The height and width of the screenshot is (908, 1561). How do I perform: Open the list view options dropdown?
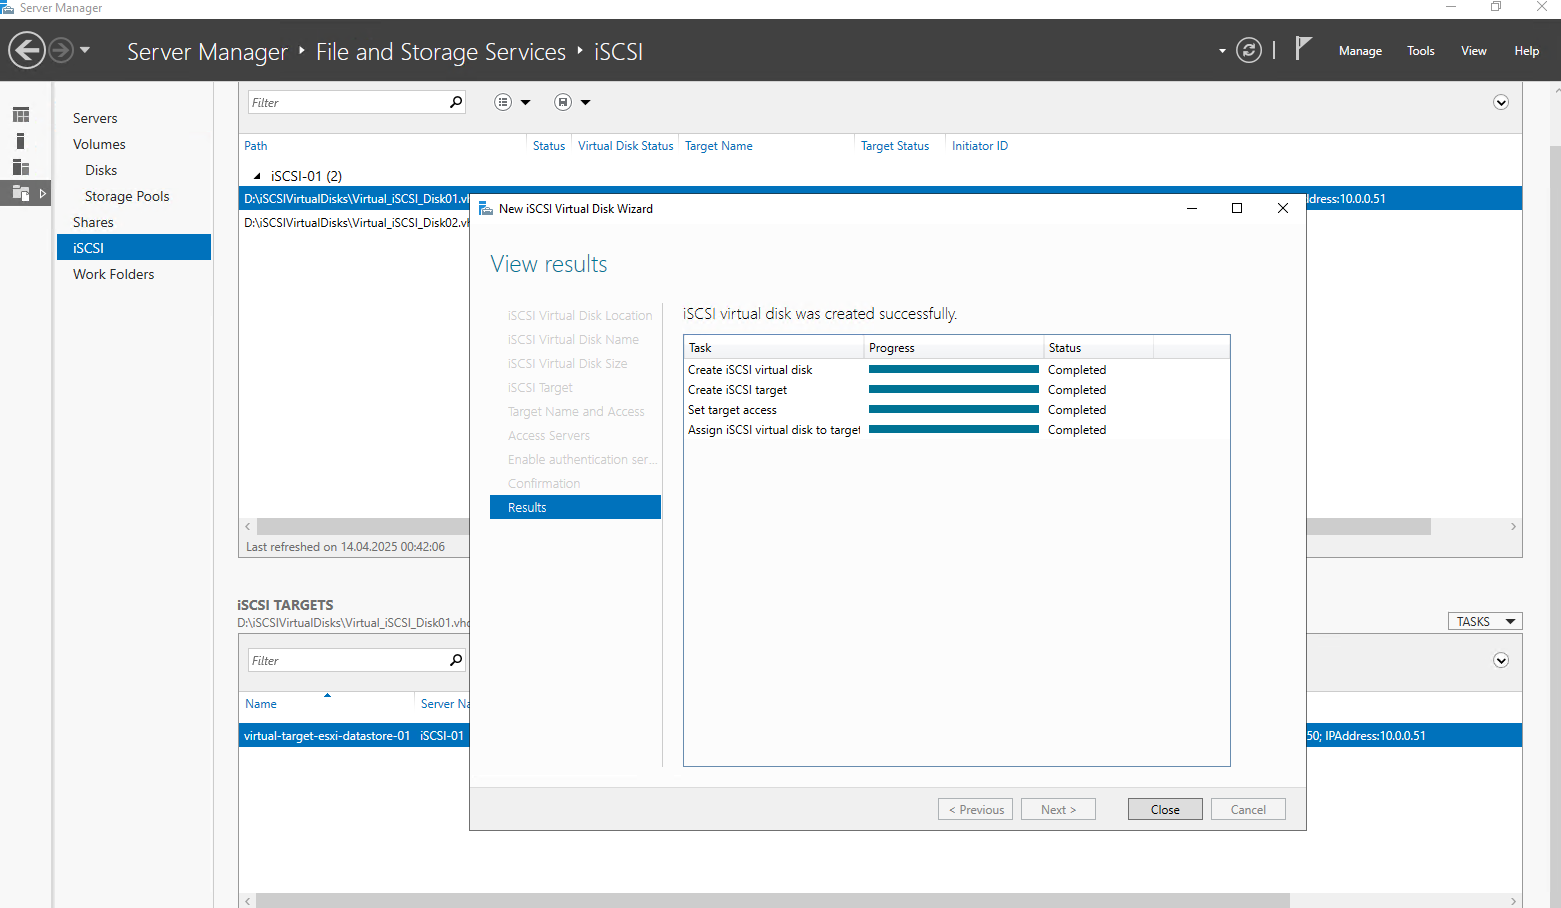coord(513,102)
